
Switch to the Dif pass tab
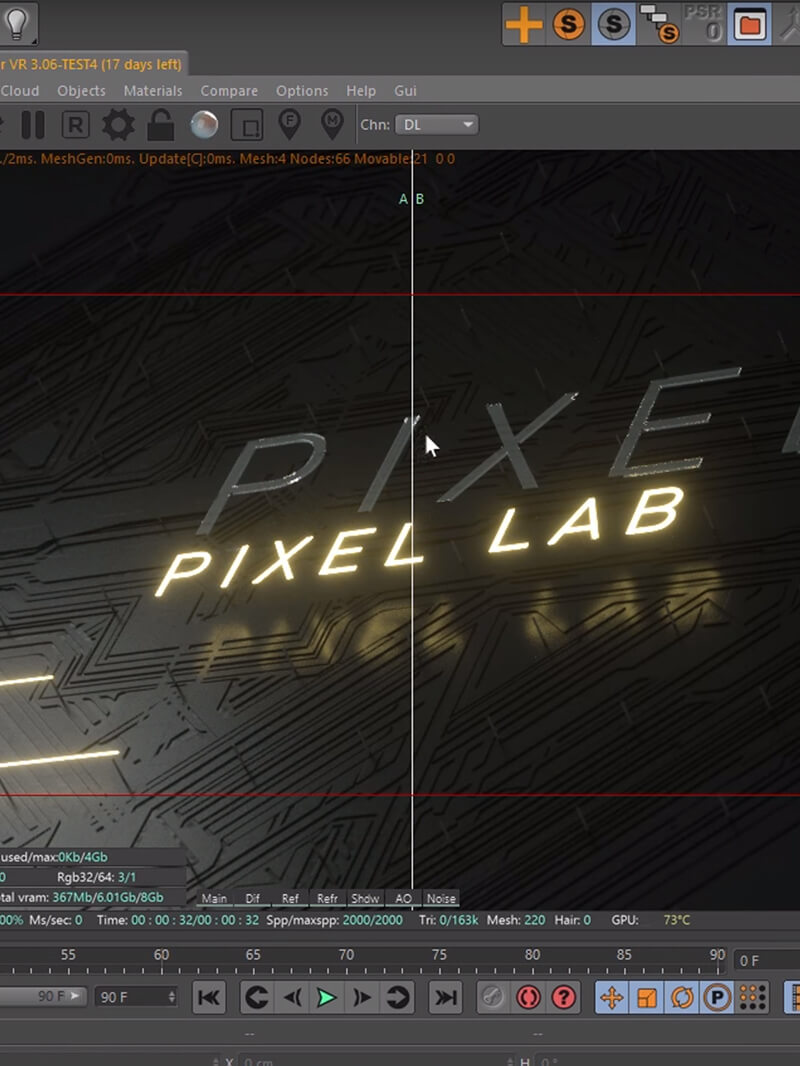pos(252,898)
